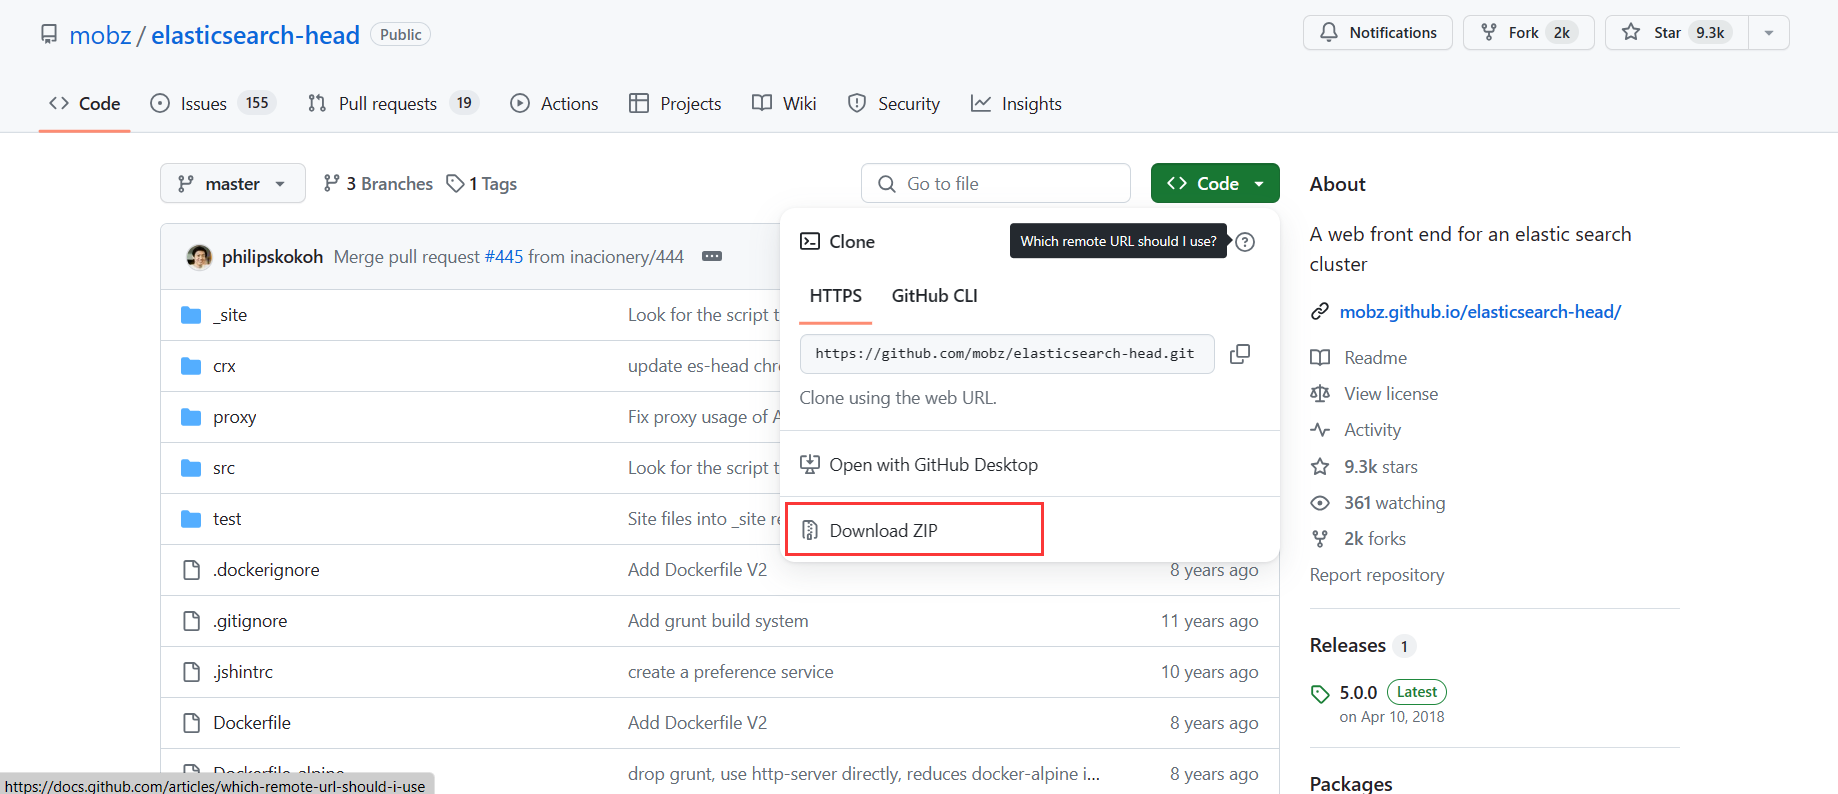1838x794 pixels.
Task: View the 3 Branches link
Action: (x=377, y=184)
